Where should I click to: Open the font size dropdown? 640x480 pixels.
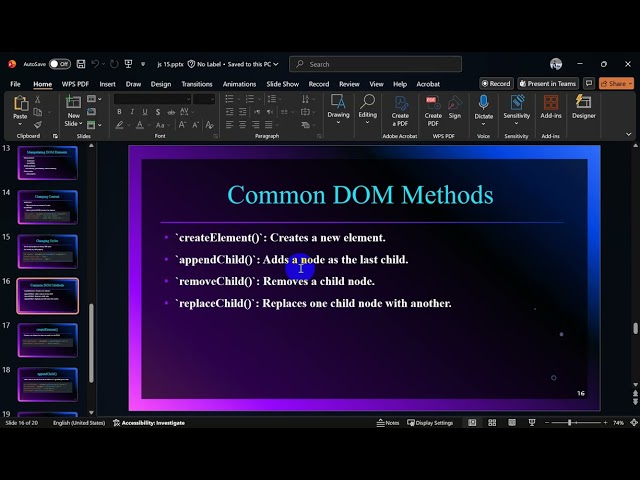click(212, 99)
